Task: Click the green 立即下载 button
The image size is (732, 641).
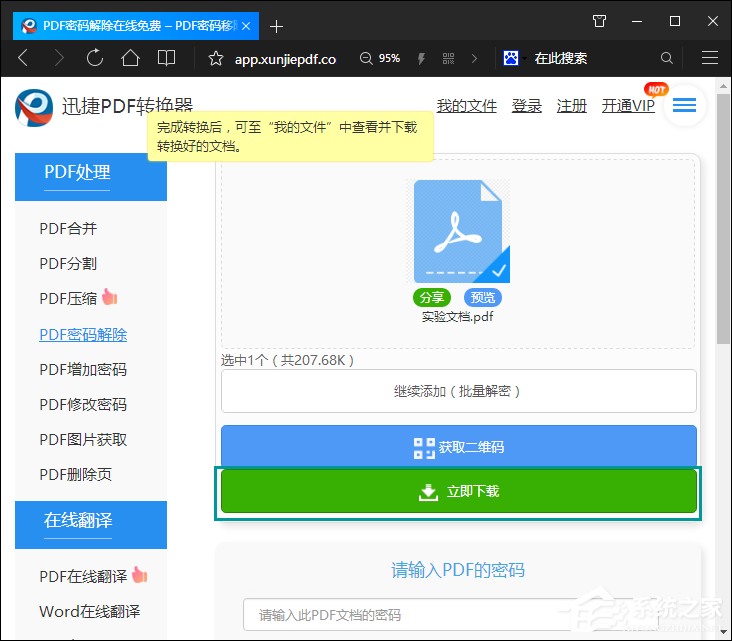Action: 458,492
